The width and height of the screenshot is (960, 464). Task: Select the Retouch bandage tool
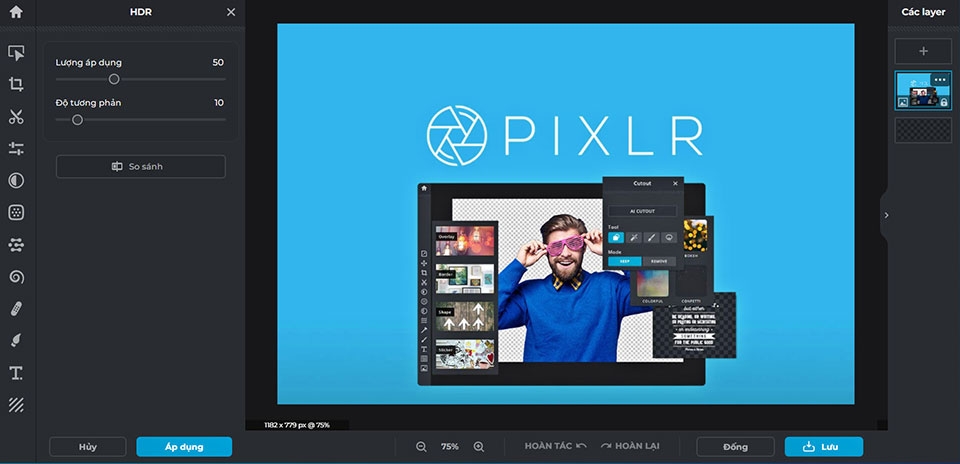[16, 309]
